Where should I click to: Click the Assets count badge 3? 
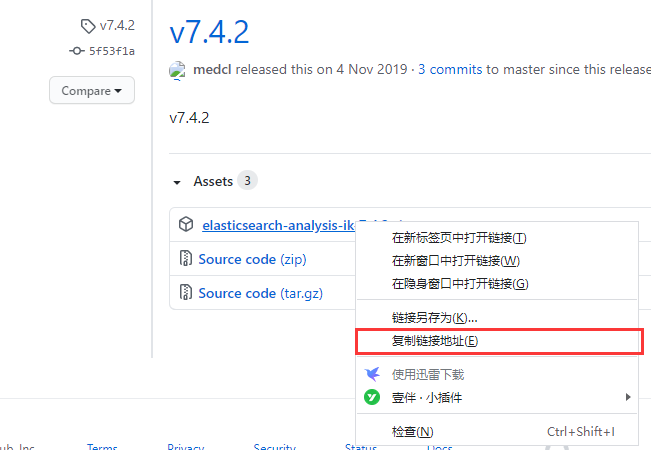[247, 181]
